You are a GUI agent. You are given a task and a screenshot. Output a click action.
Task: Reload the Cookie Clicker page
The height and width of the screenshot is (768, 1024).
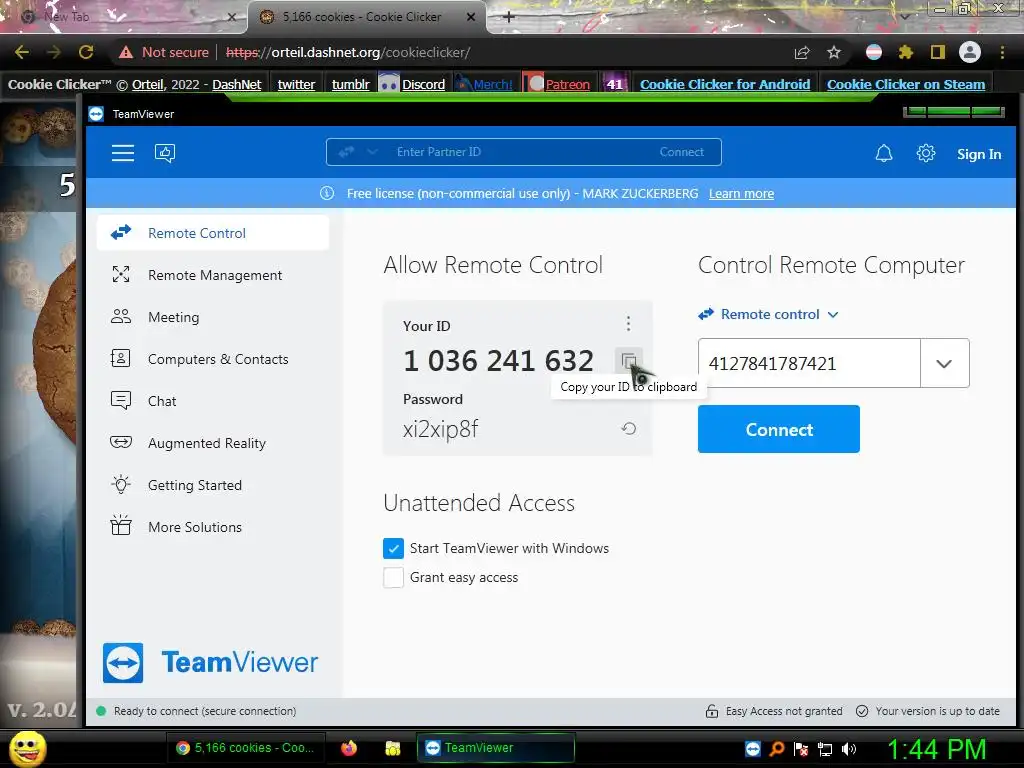tap(86, 52)
